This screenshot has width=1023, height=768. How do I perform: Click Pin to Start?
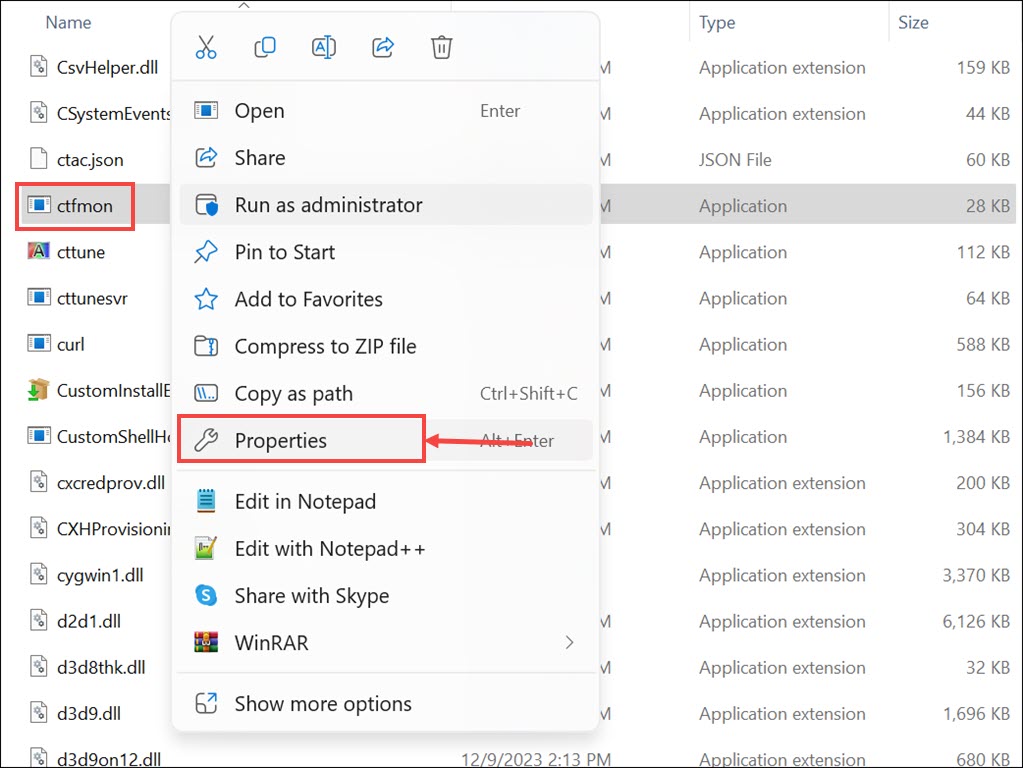pos(284,252)
